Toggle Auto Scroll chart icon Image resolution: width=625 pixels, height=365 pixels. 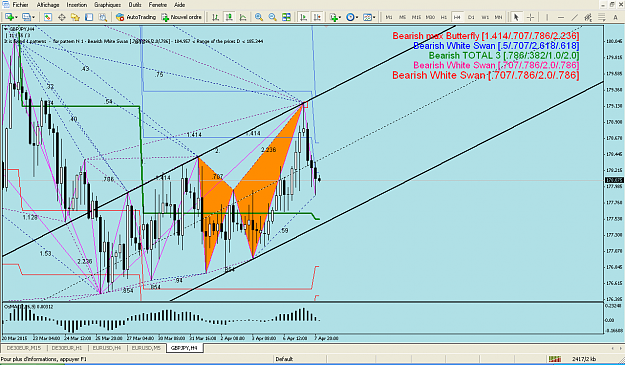304,17
